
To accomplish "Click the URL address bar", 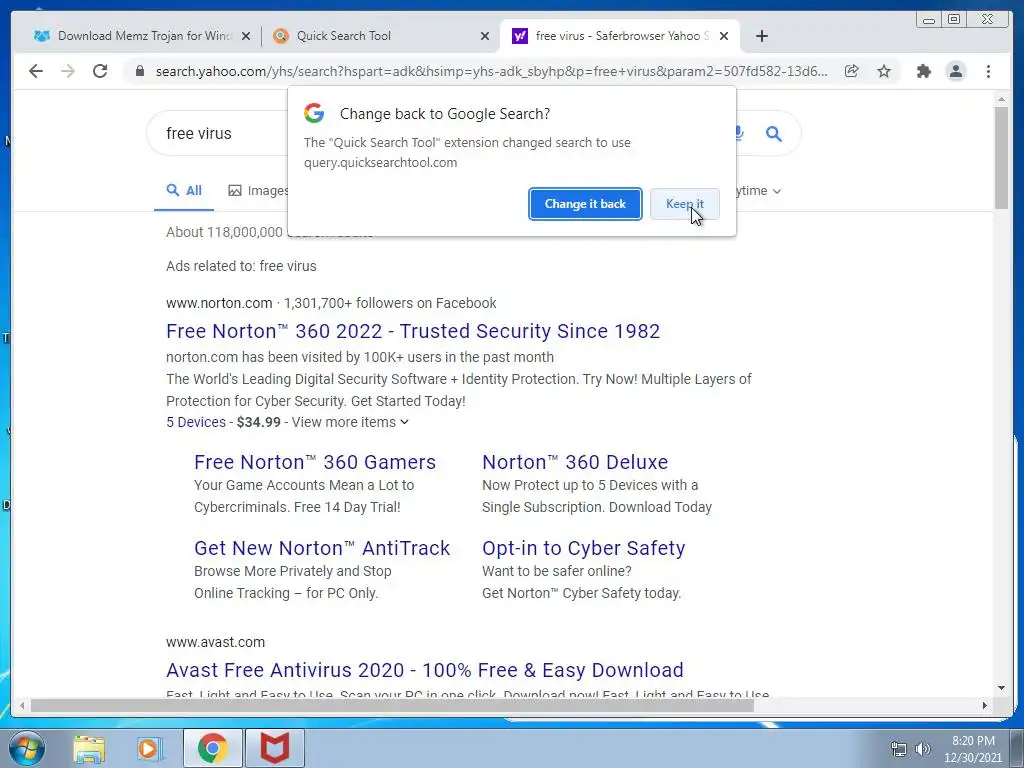I will click(x=491, y=71).
